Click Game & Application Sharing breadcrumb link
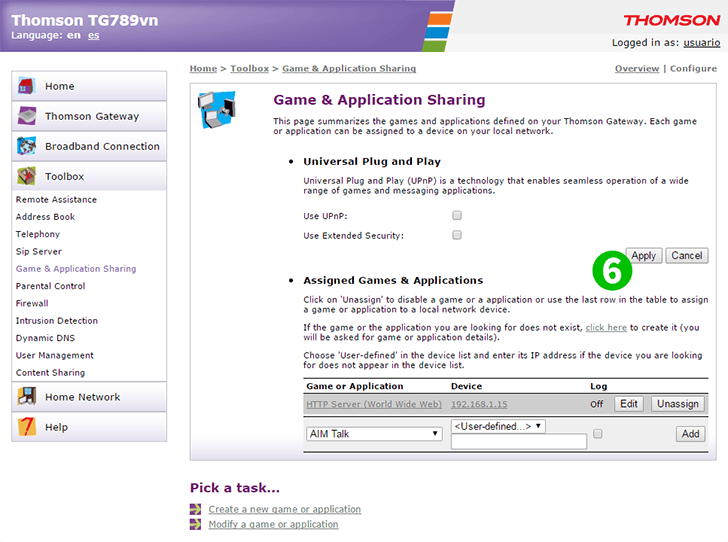This screenshot has height=542, width=728. coord(349,68)
